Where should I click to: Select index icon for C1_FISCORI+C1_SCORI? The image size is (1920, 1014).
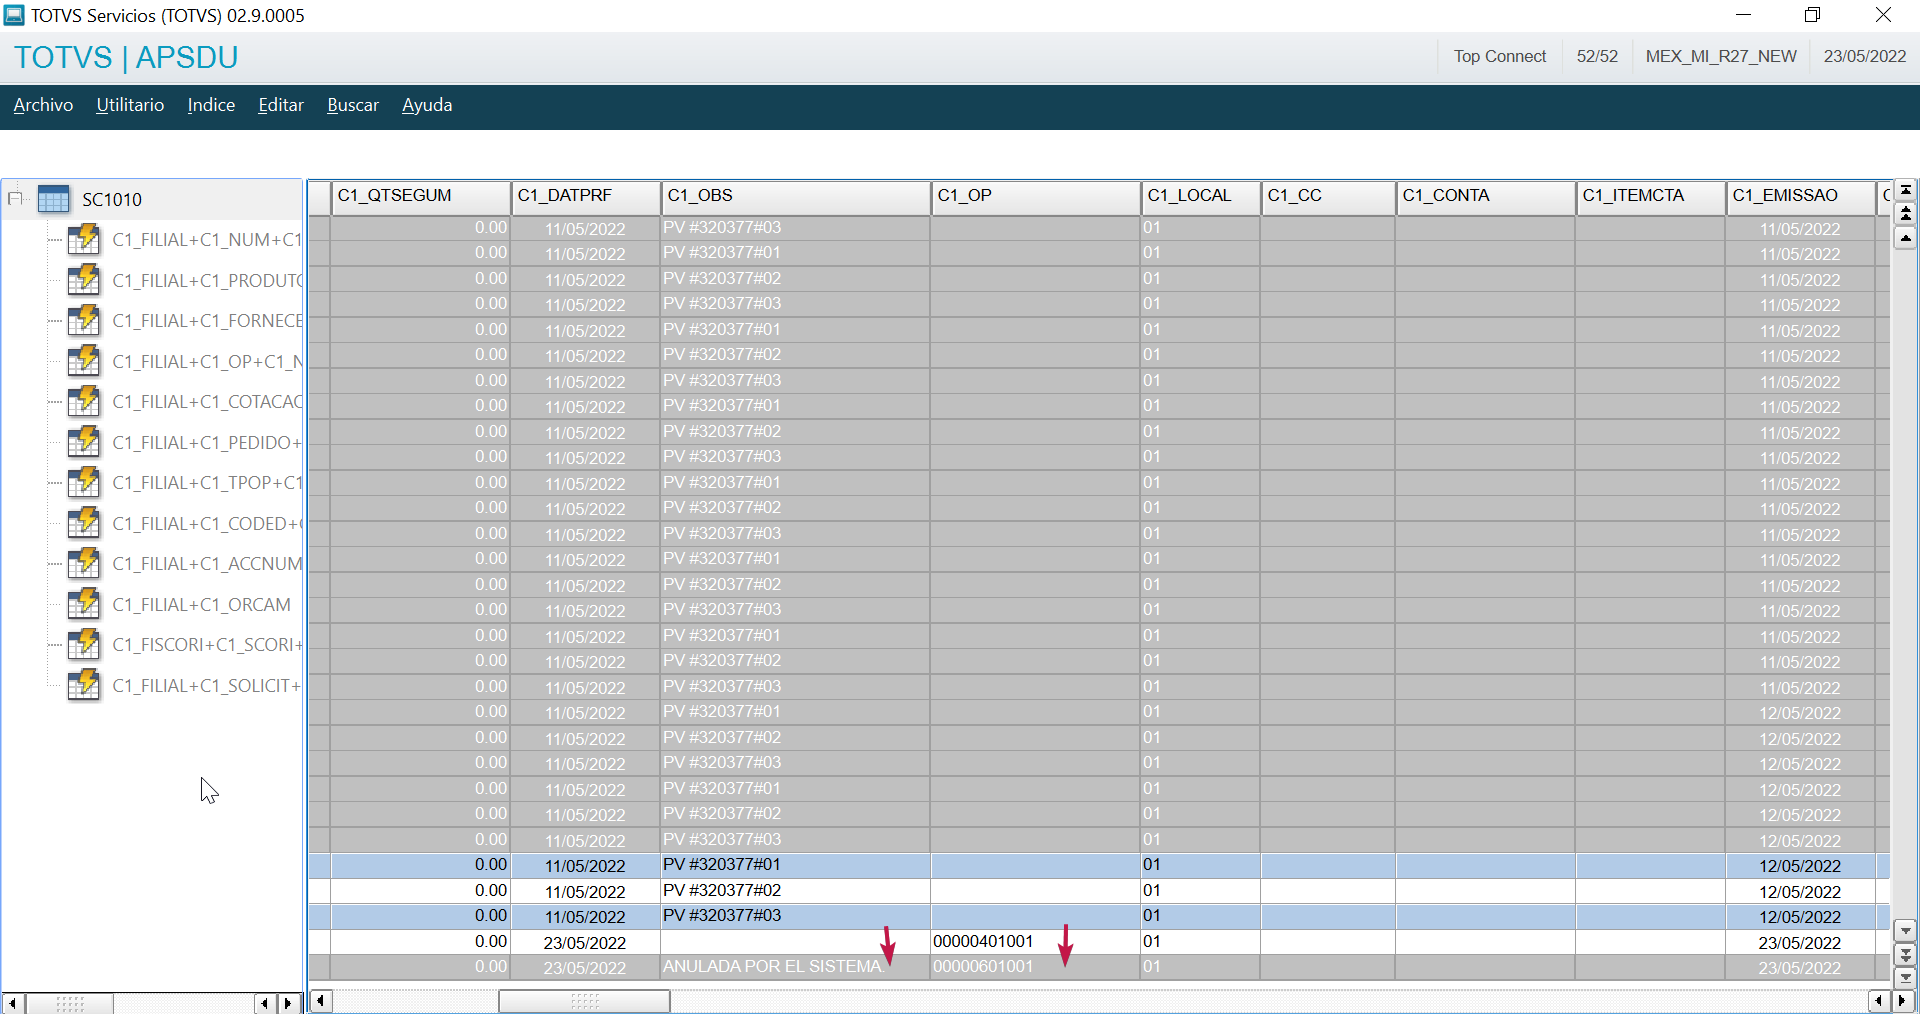pyautogui.click(x=84, y=645)
